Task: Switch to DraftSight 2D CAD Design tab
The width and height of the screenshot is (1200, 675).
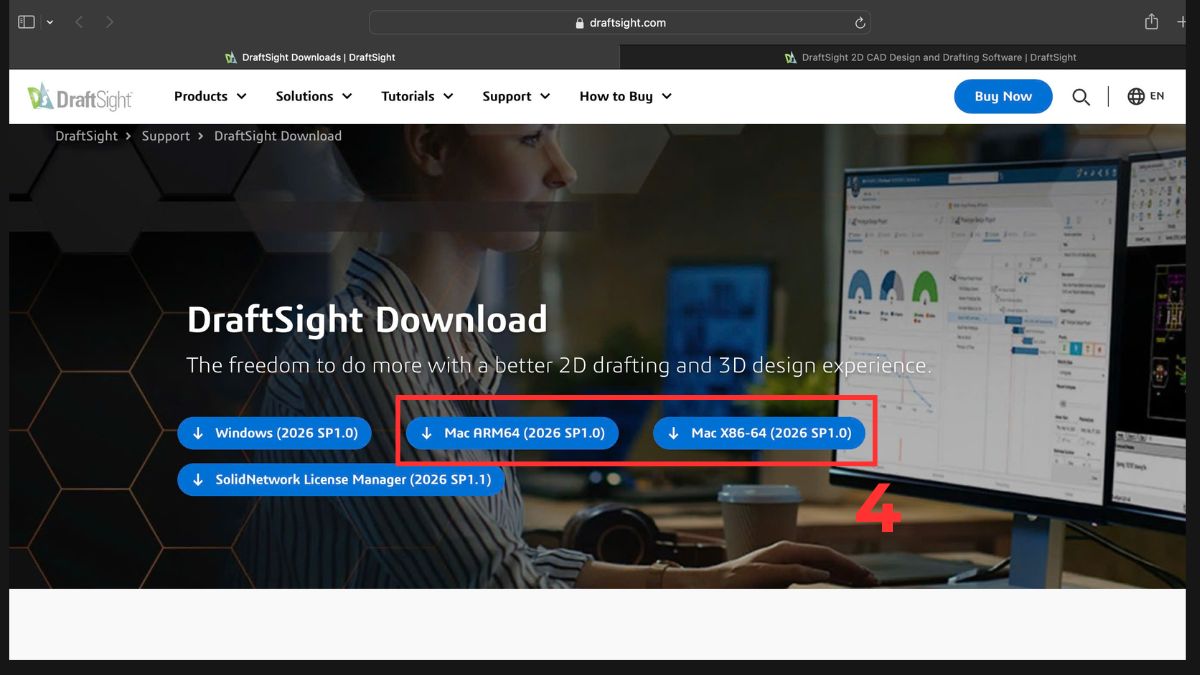Action: tap(930, 57)
